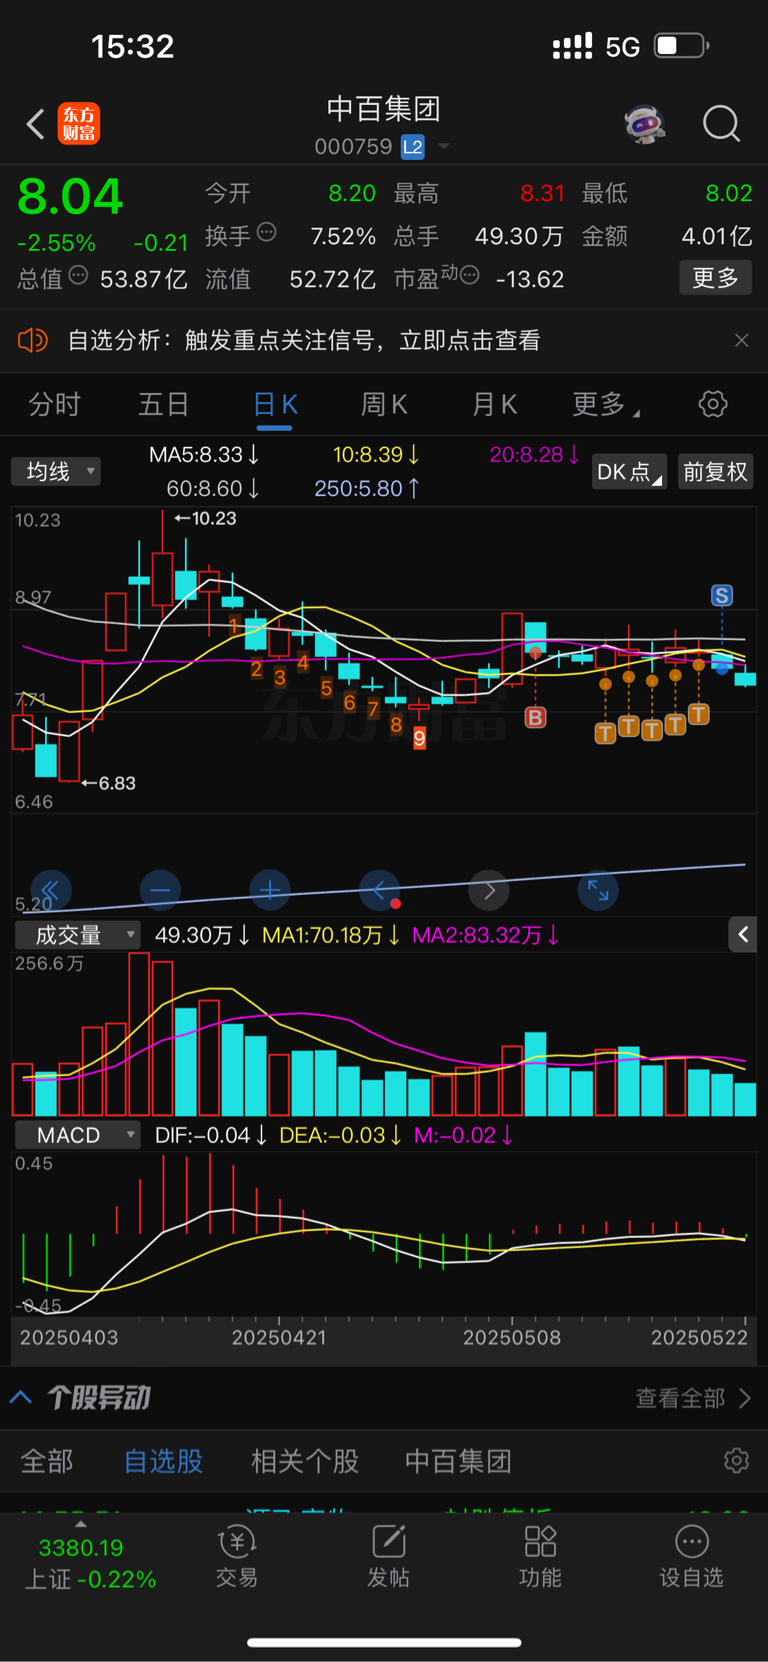Open the 发帖 post icon
The height and width of the screenshot is (1662, 768).
(389, 1557)
